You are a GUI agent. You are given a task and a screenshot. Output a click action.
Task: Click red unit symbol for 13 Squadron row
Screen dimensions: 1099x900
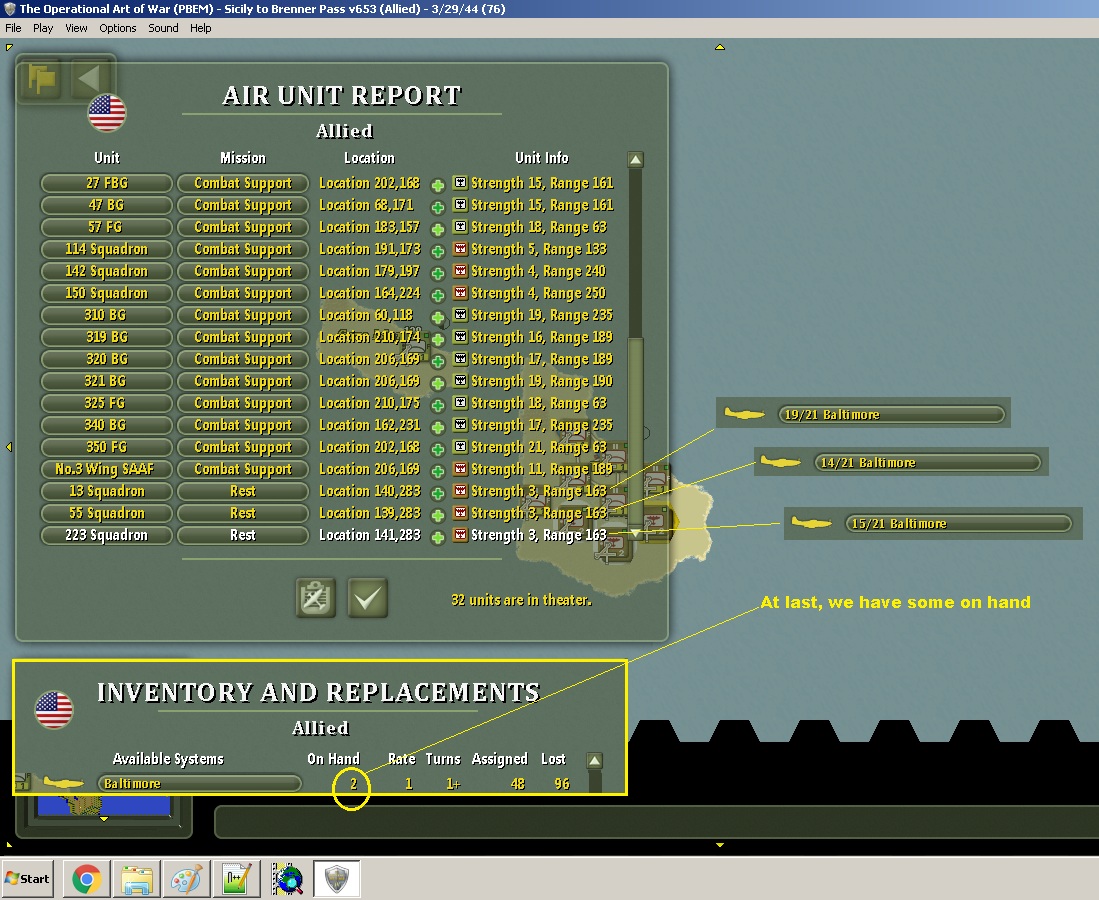click(x=460, y=491)
